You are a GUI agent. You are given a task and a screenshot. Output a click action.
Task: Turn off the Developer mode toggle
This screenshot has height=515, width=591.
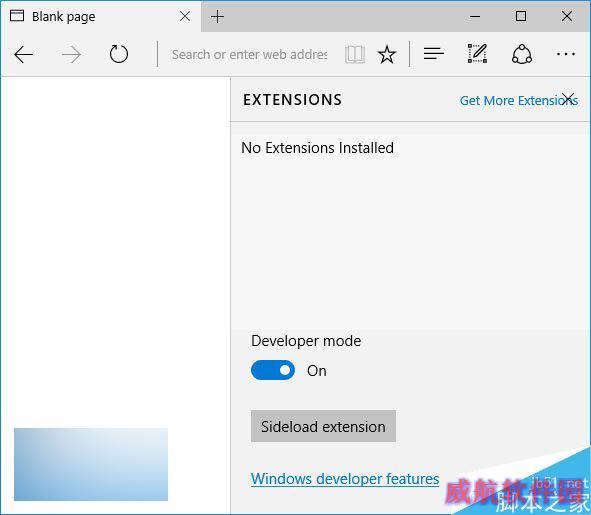point(273,370)
